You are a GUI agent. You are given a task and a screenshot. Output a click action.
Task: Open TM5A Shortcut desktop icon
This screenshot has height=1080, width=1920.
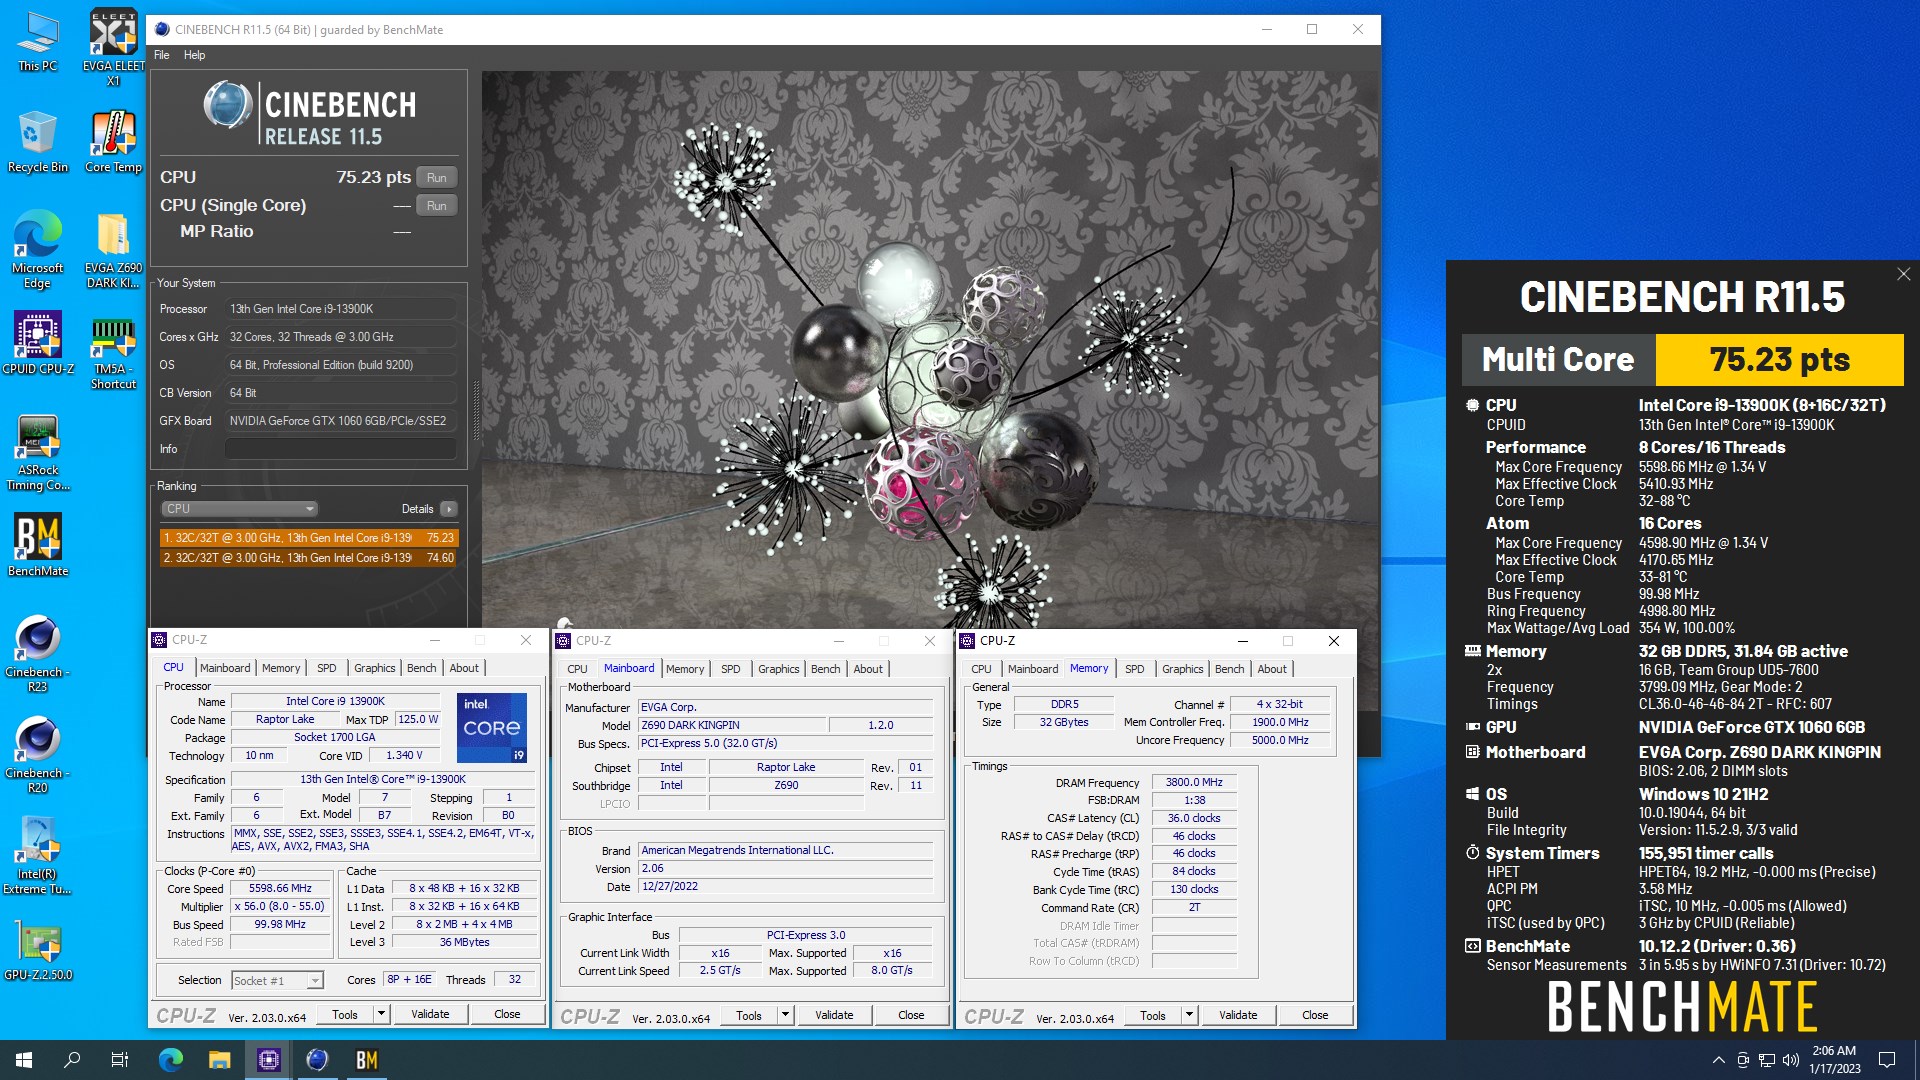(113, 352)
